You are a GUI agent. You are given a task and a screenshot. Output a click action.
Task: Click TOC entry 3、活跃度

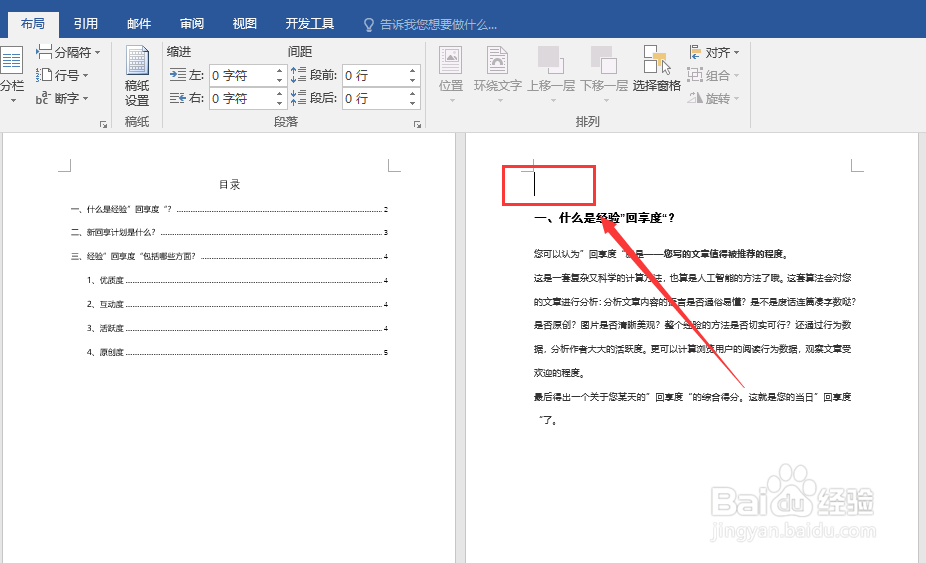pyautogui.click(x=237, y=328)
